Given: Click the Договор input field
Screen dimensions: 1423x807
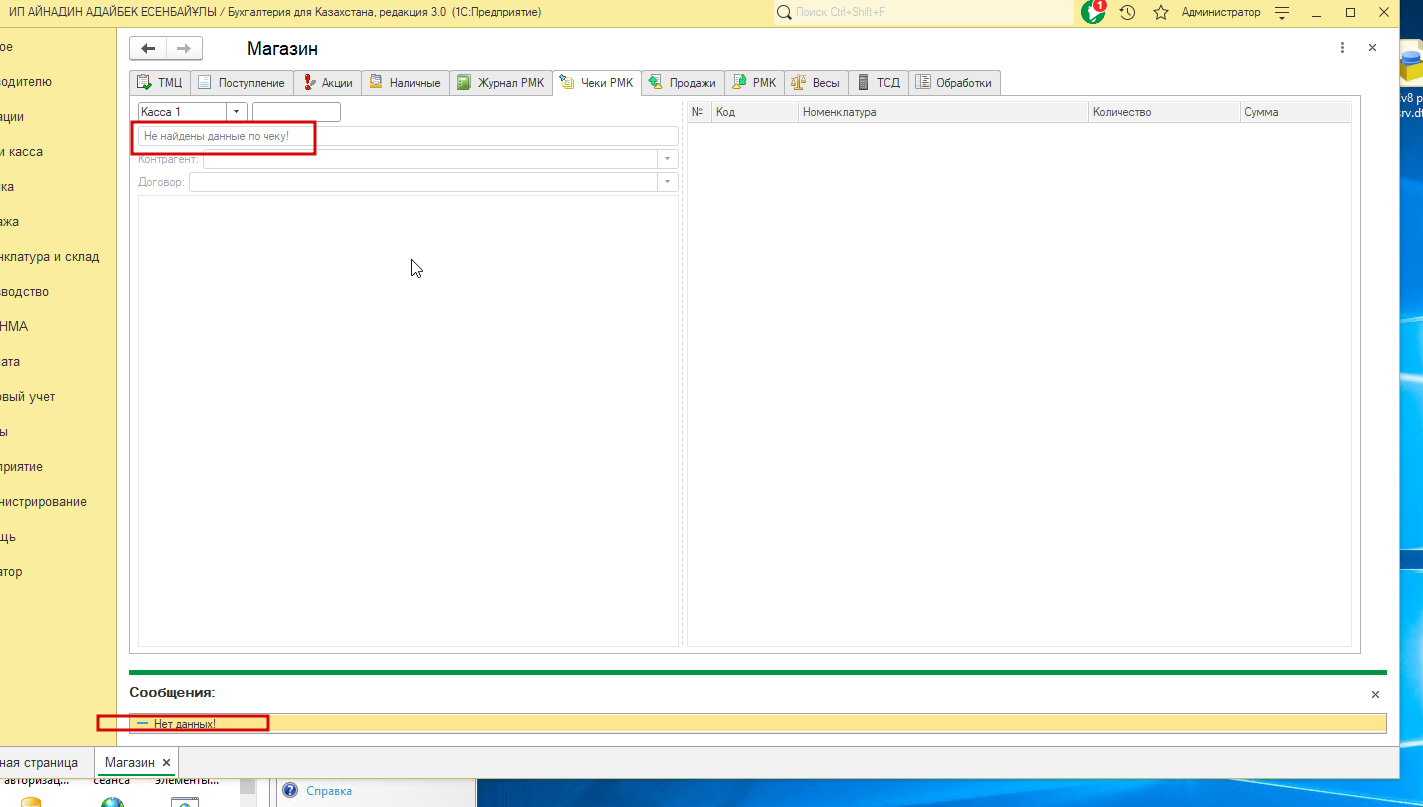Looking at the screenshot, I should pyautogui.click(x=423, y=182).
